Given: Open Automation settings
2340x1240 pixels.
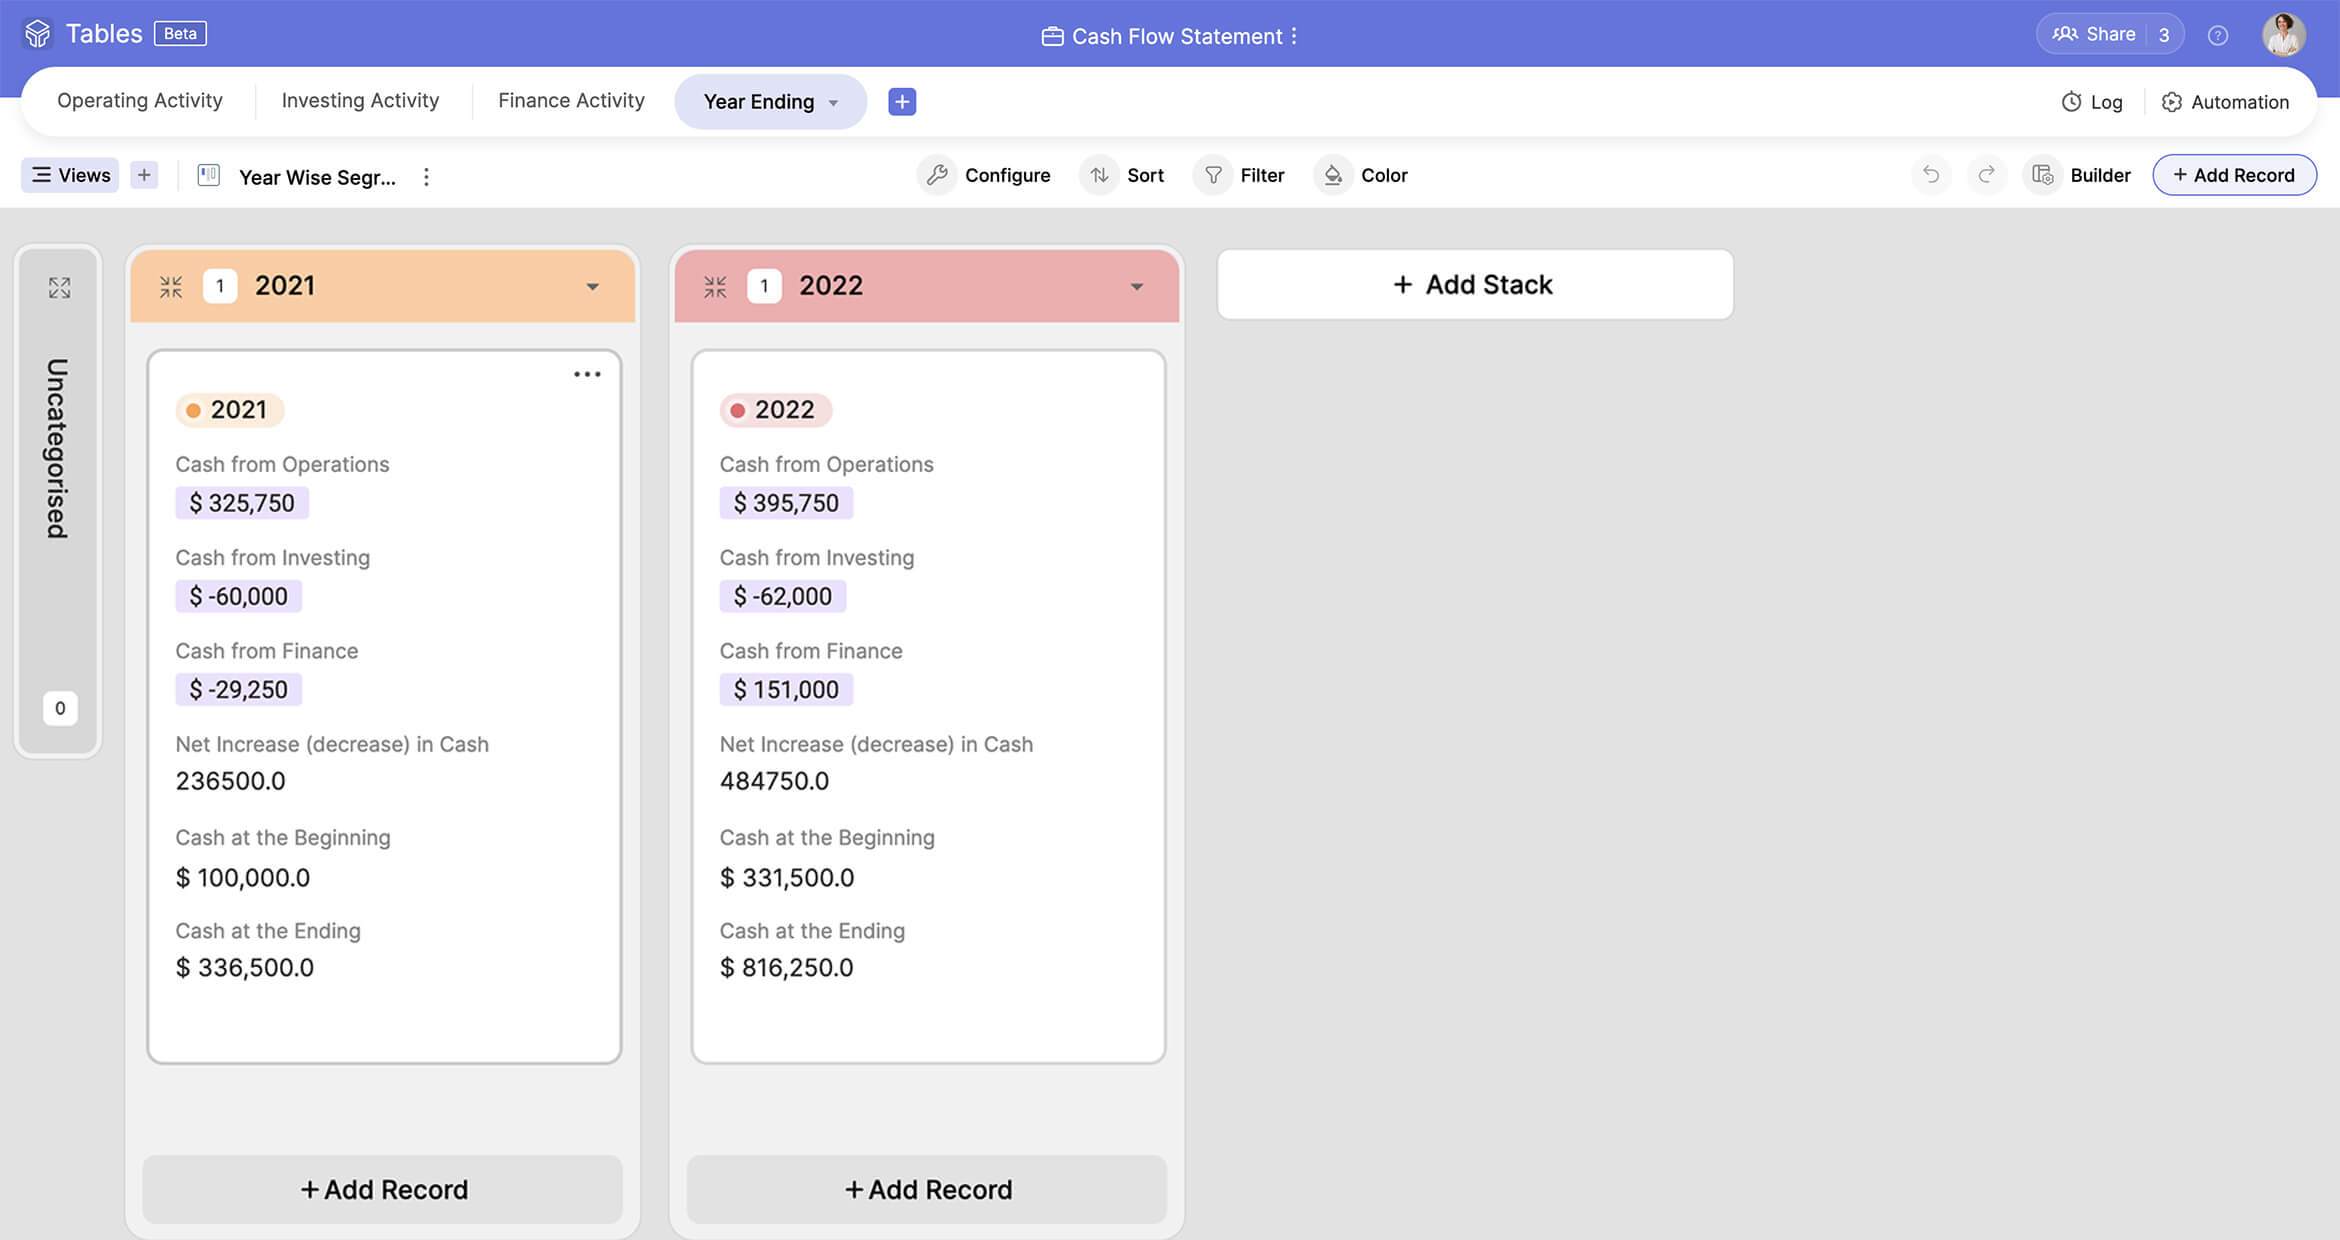Looking at the screenshot, I should [2225, 102].
